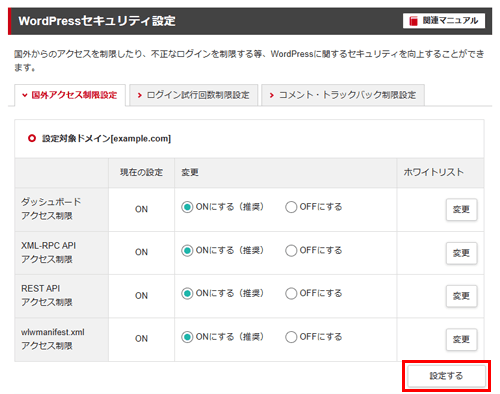The image size is (500, 394).
Task: Switch to コメント・トラックバック制限設定 tab
Action: coord(343,95)
